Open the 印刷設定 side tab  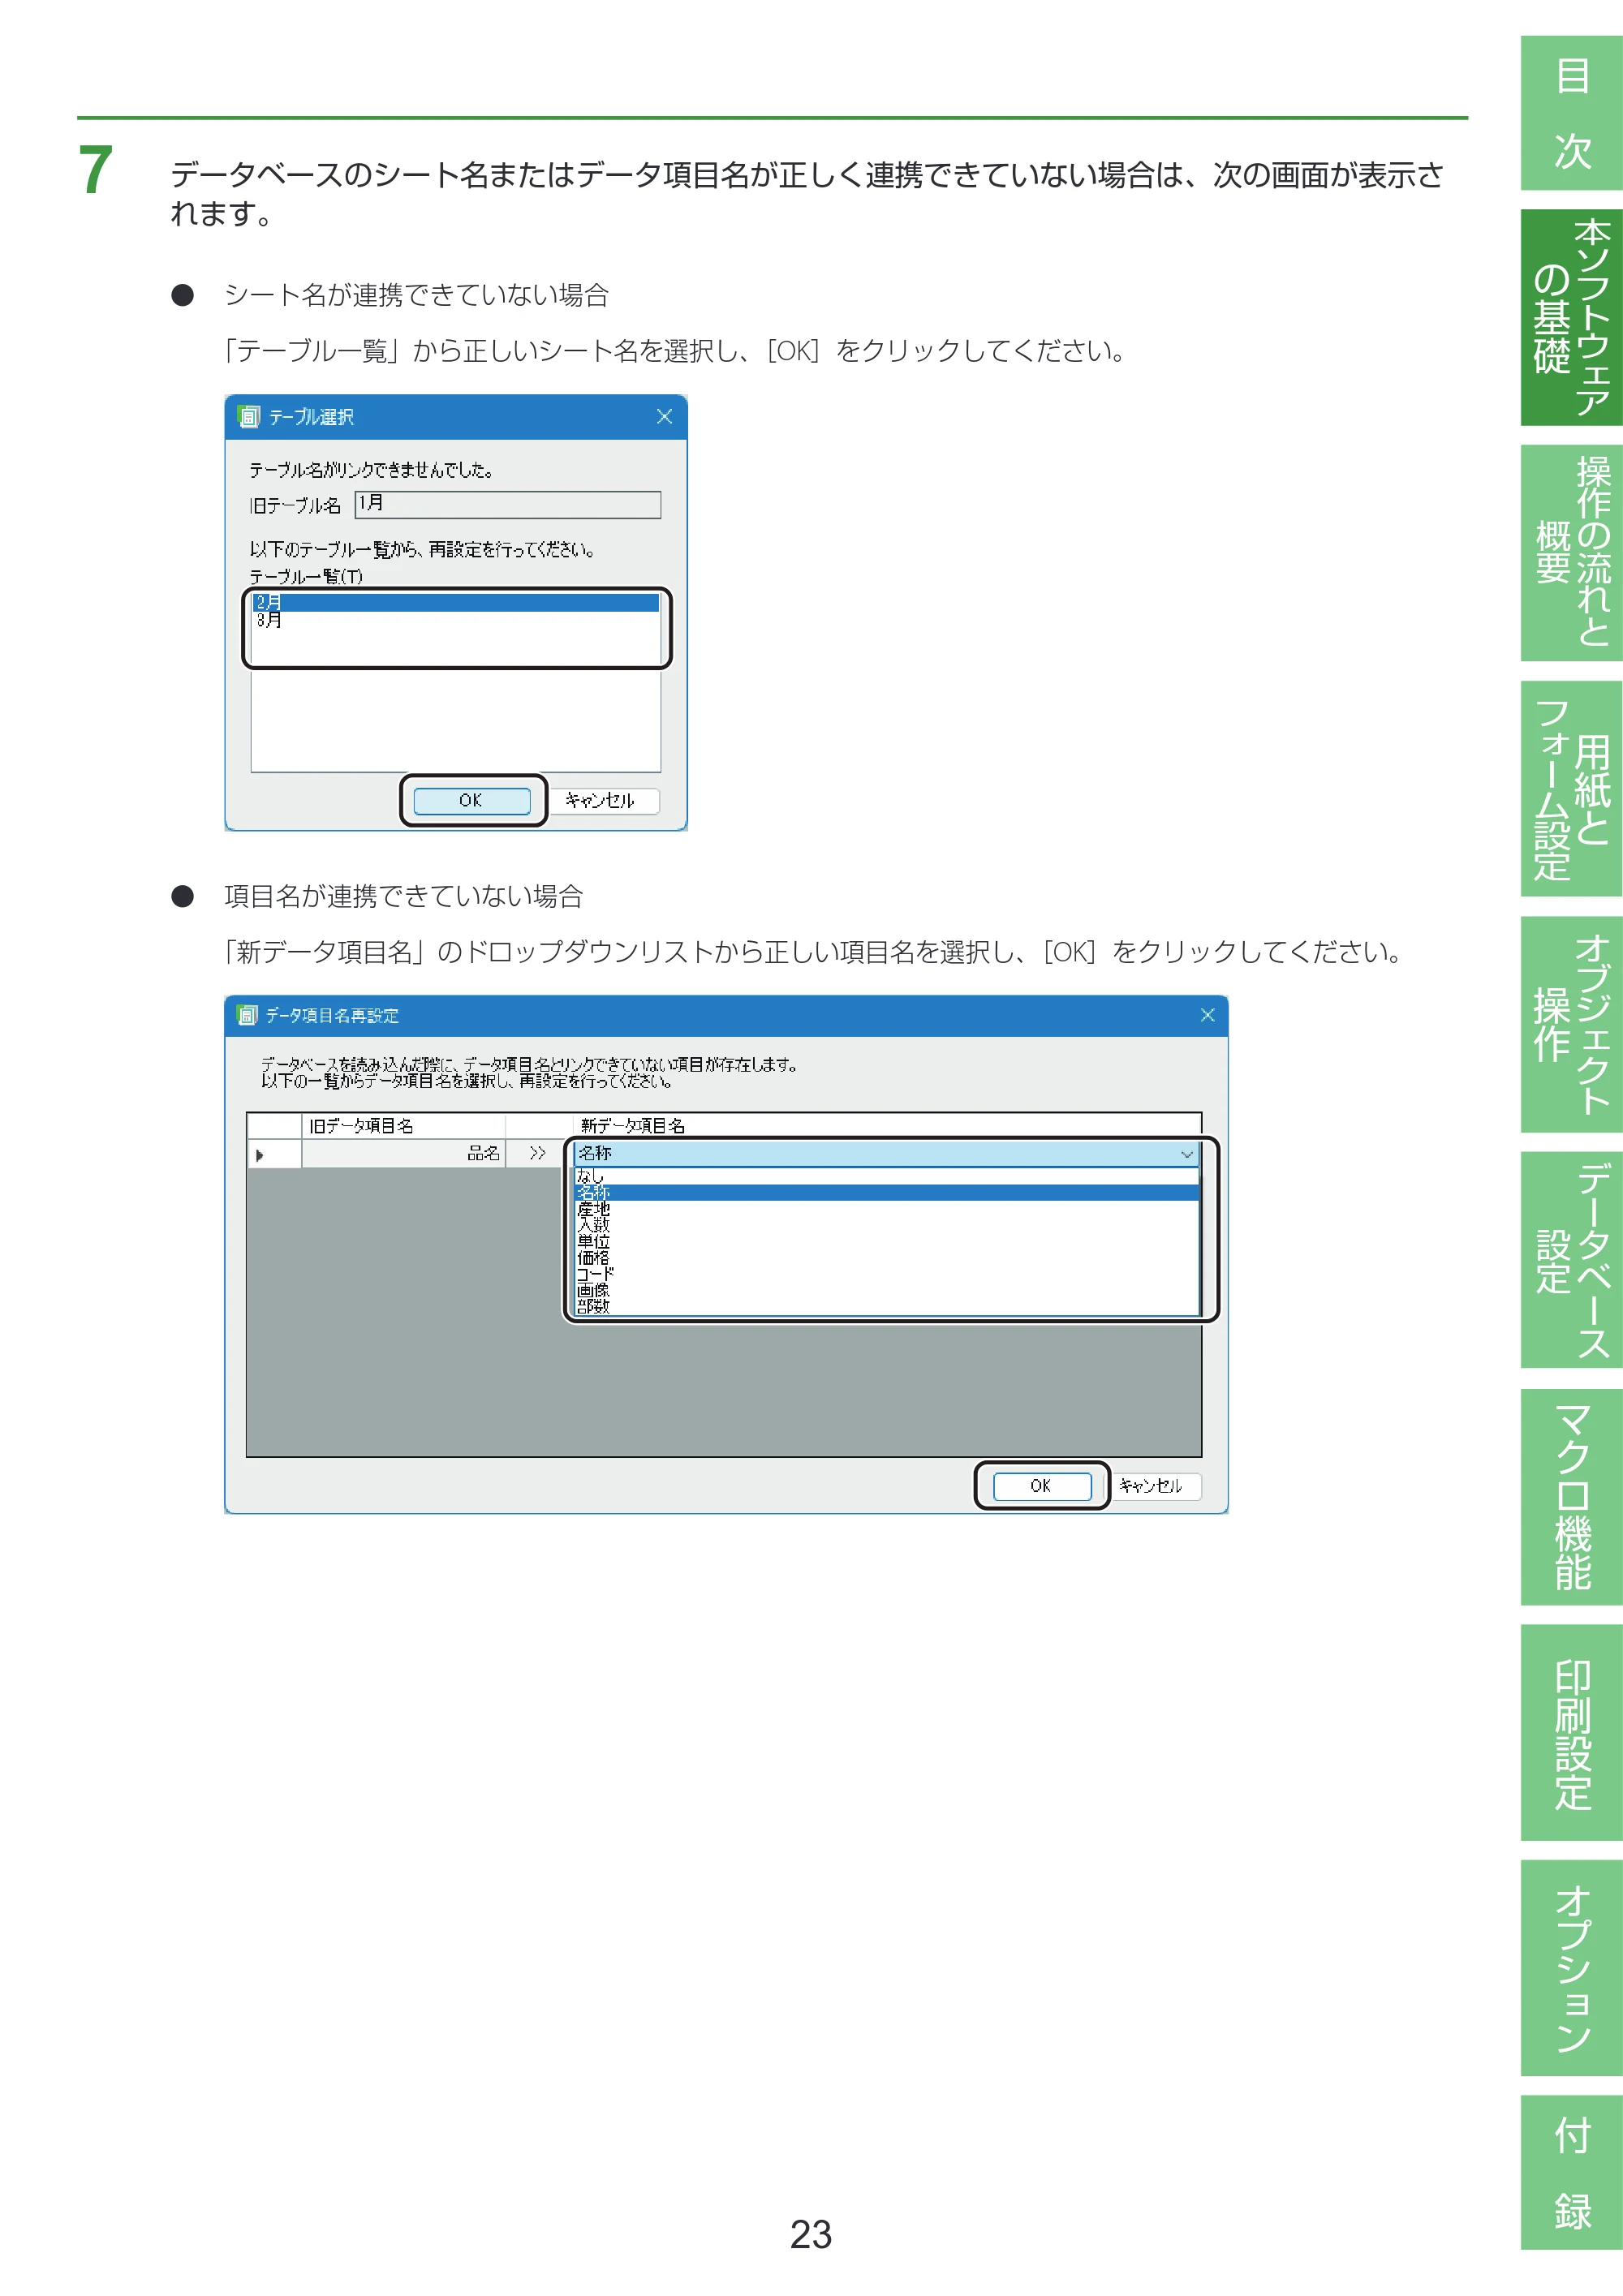coord(1571,1732)
